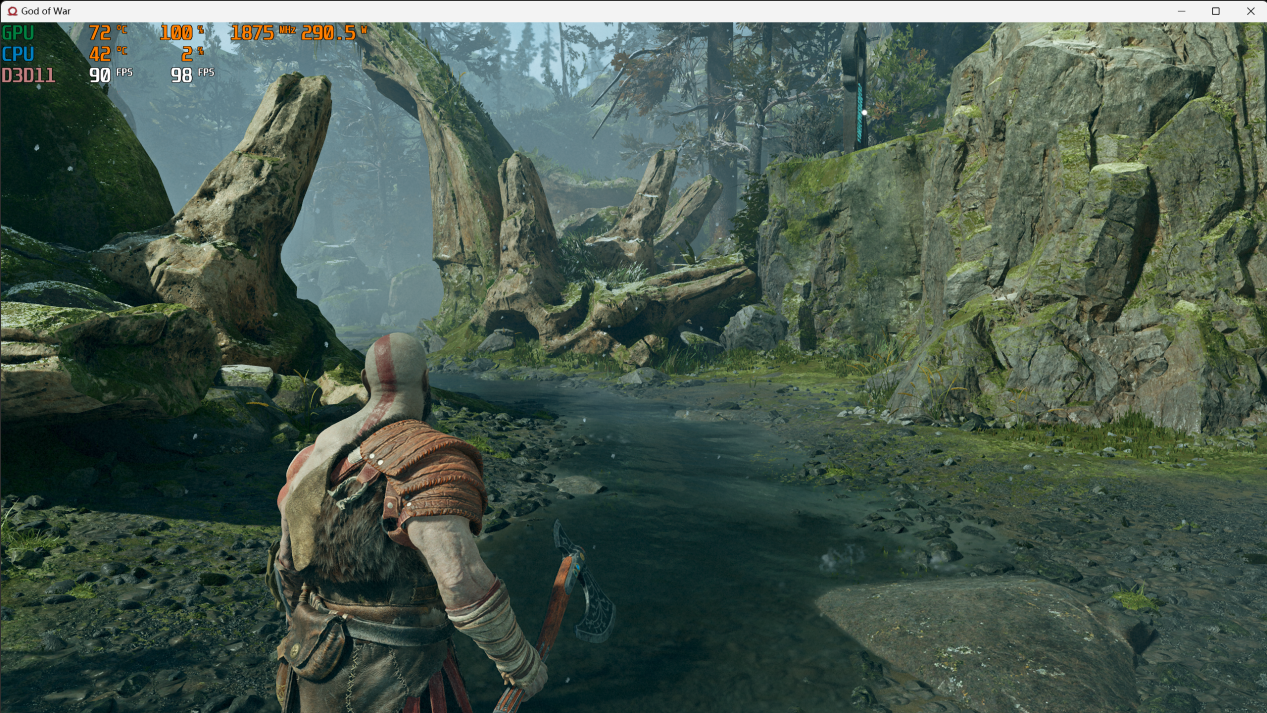The height and width of the screenshot is (713, 1267).
Task: Maximize the God of War window
Action: pyautogui.click(x=1214, y=10)
